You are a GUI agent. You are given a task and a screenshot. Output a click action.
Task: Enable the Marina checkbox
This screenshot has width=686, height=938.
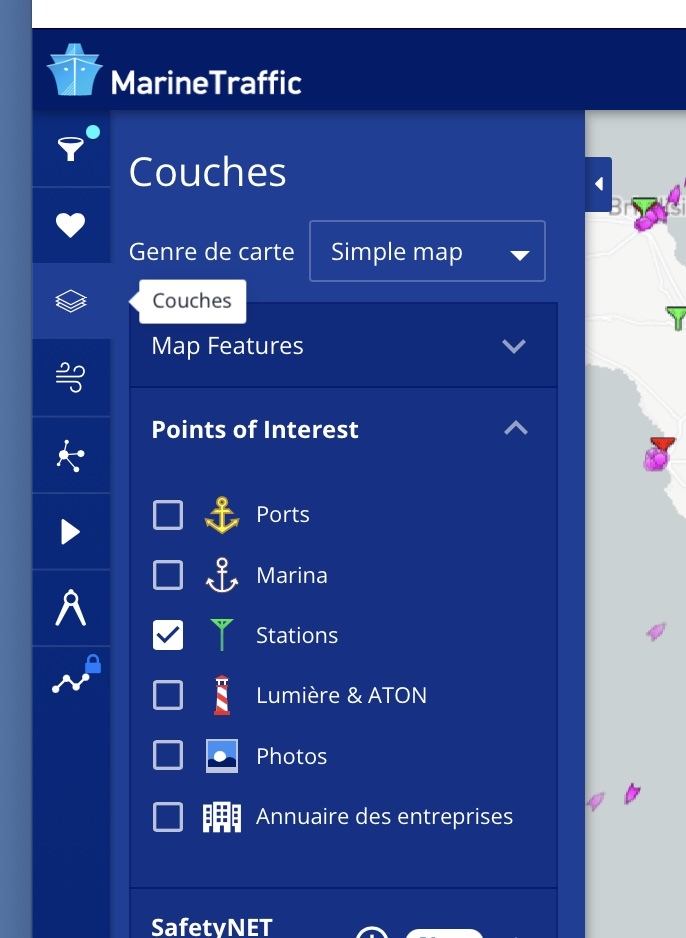pos(168,575)
